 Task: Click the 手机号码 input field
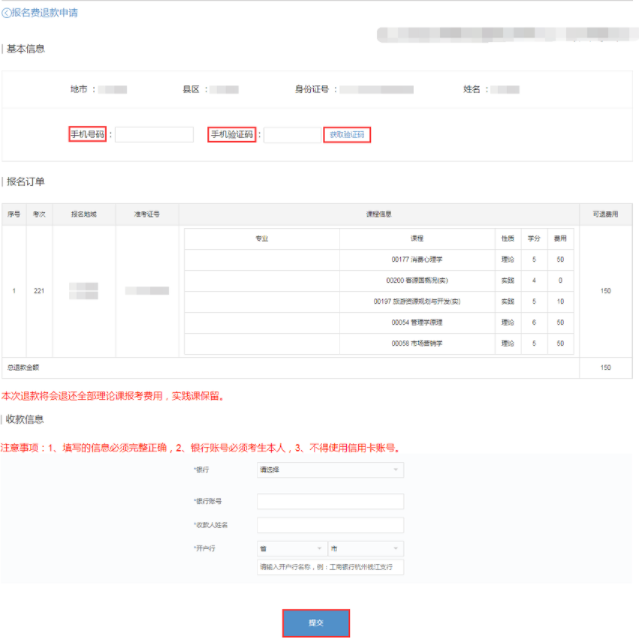154,135
